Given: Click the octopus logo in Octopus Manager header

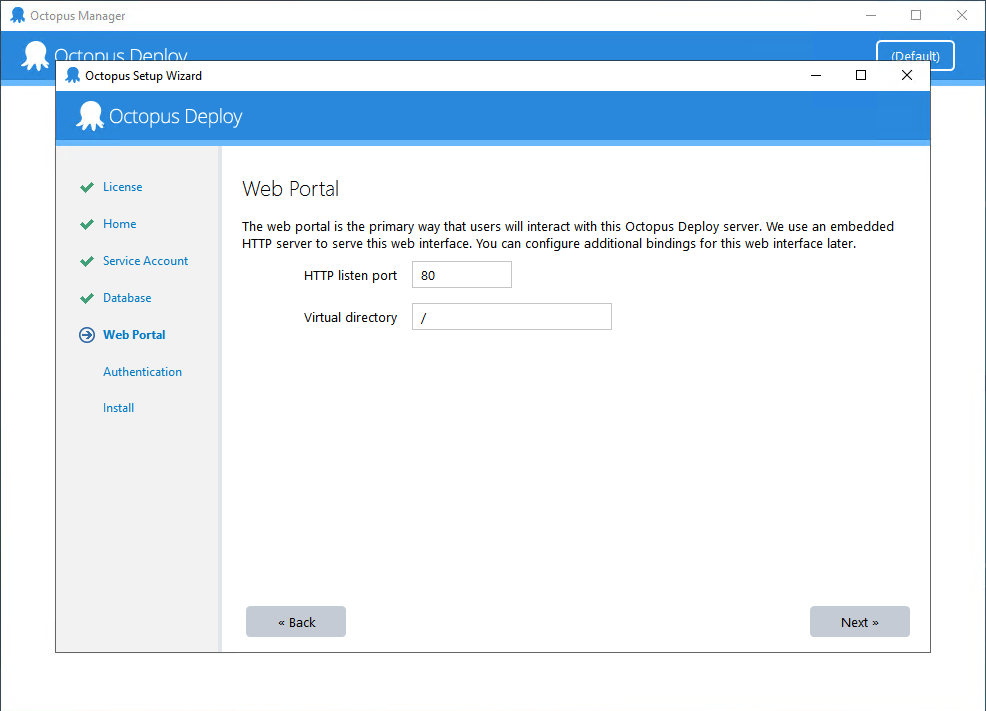Looking at the screenshot, I should click(x=35, y=55).
